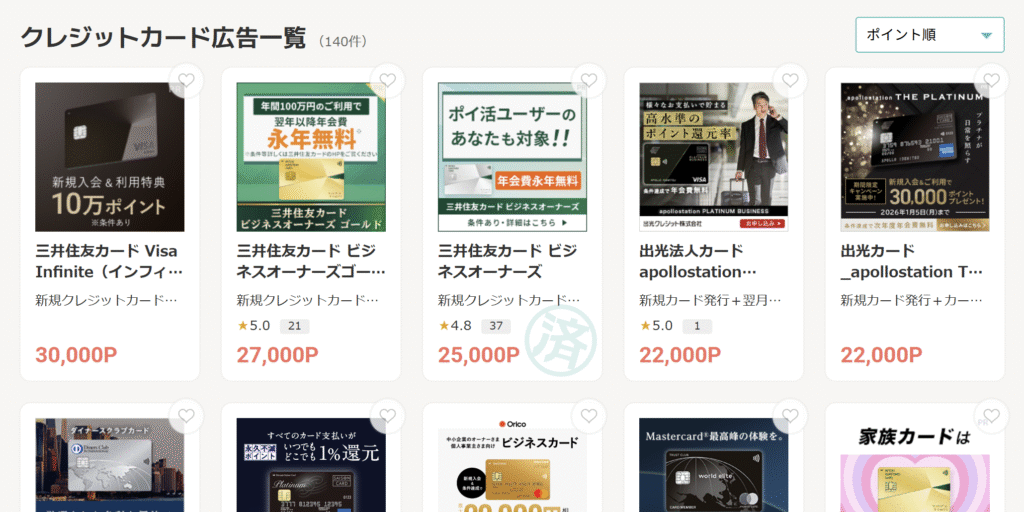Click the 30,000P point value
This screenshot has height=512, width=1024.
pyautogui.click(x=76, y=355)
